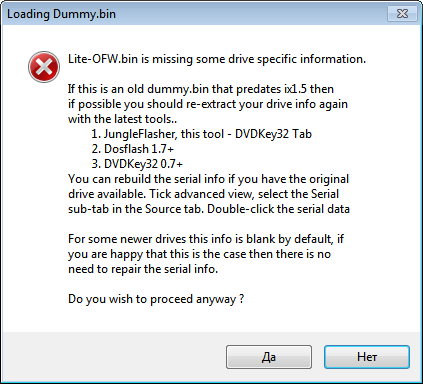Click the 'Loading Dummy.bin' title bar text
Image resolution: width=423 pixels, height=384 pixels.
pos(61,14)
